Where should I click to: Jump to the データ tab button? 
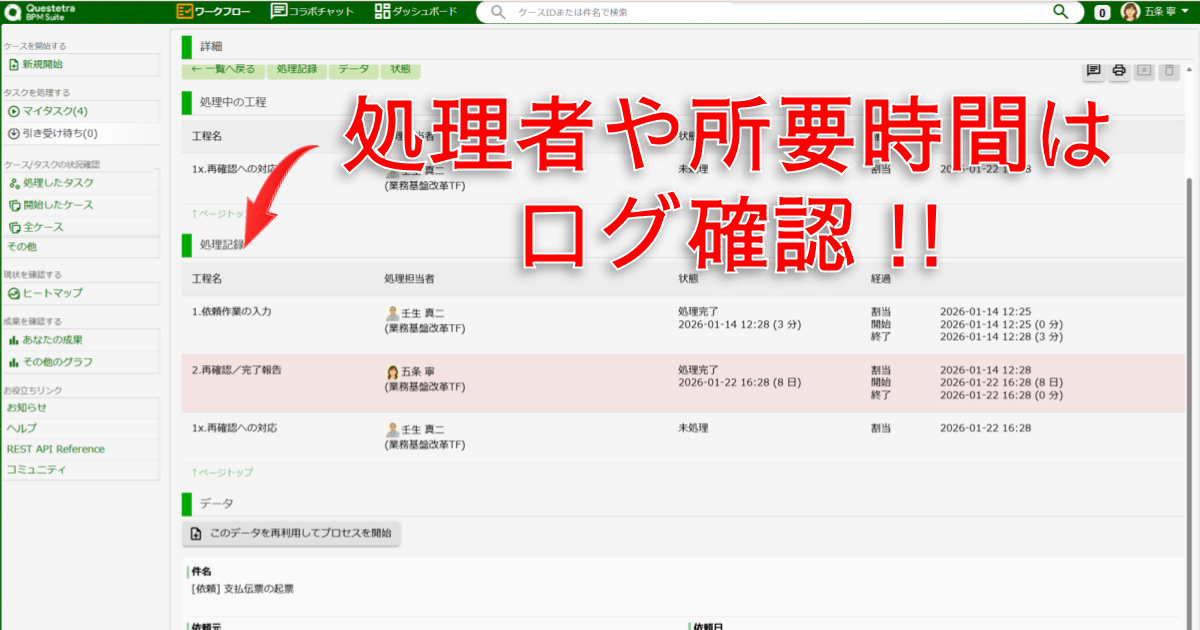353,70
